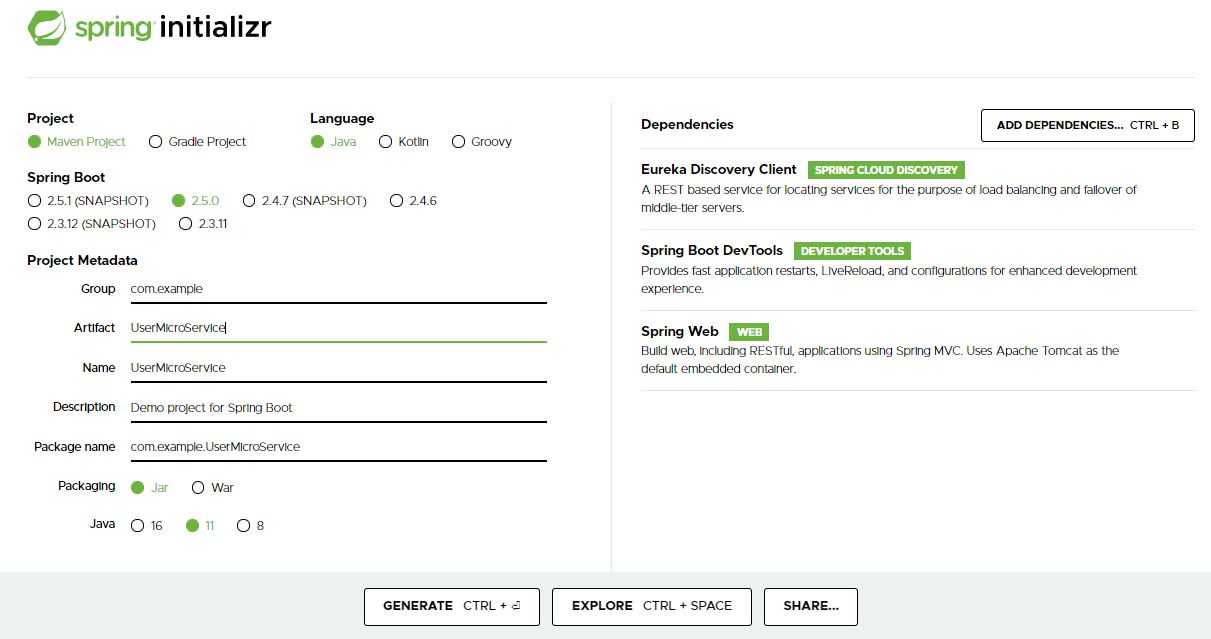Image resolution: width=1211 pixels, height=639 pixels.
Task: Select the Maven Project radio option
Action: click(x=77, y=142)
